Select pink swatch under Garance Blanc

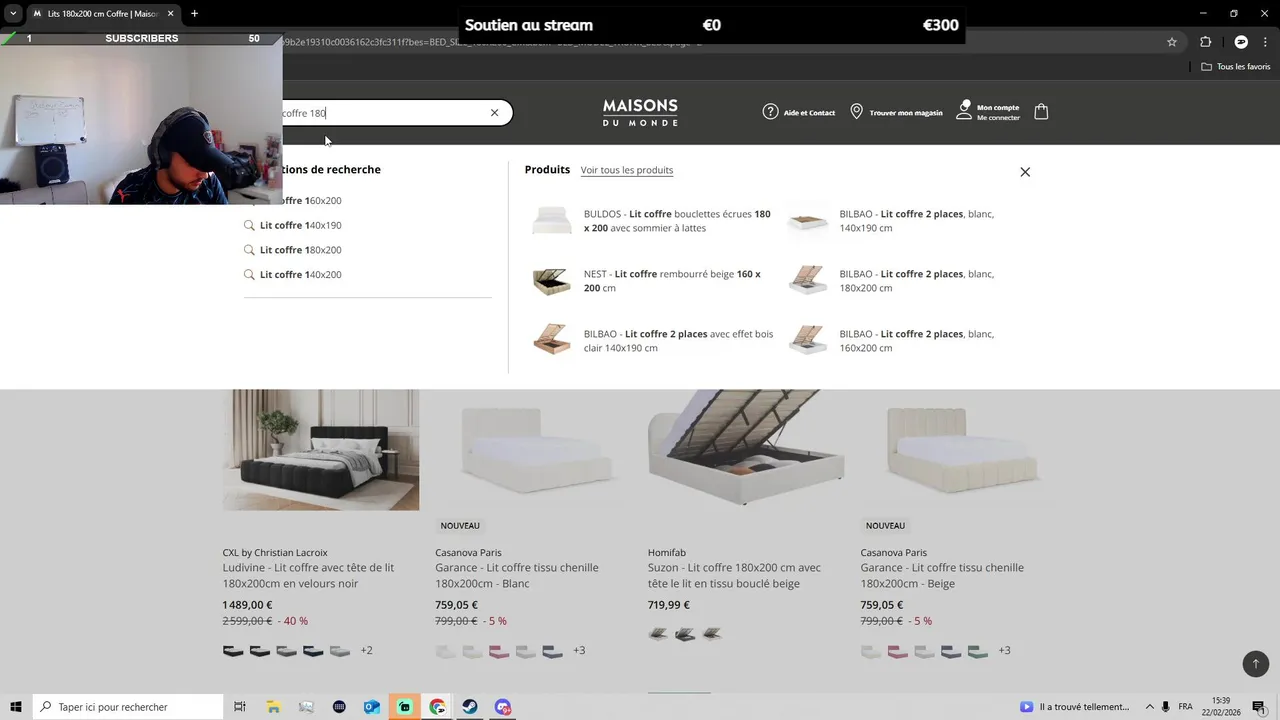(499, 651)
